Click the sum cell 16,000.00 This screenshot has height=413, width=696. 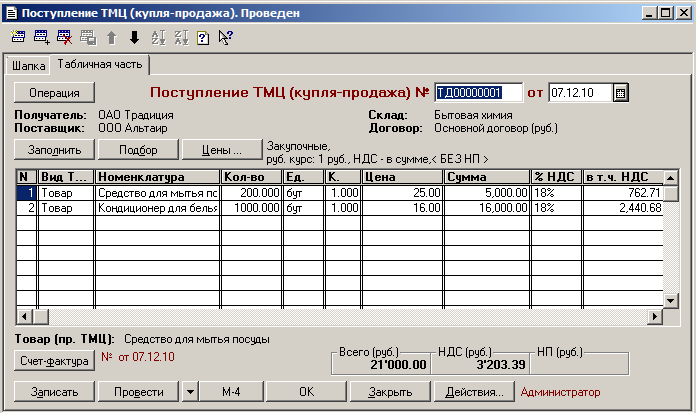[x=487, y=208]
